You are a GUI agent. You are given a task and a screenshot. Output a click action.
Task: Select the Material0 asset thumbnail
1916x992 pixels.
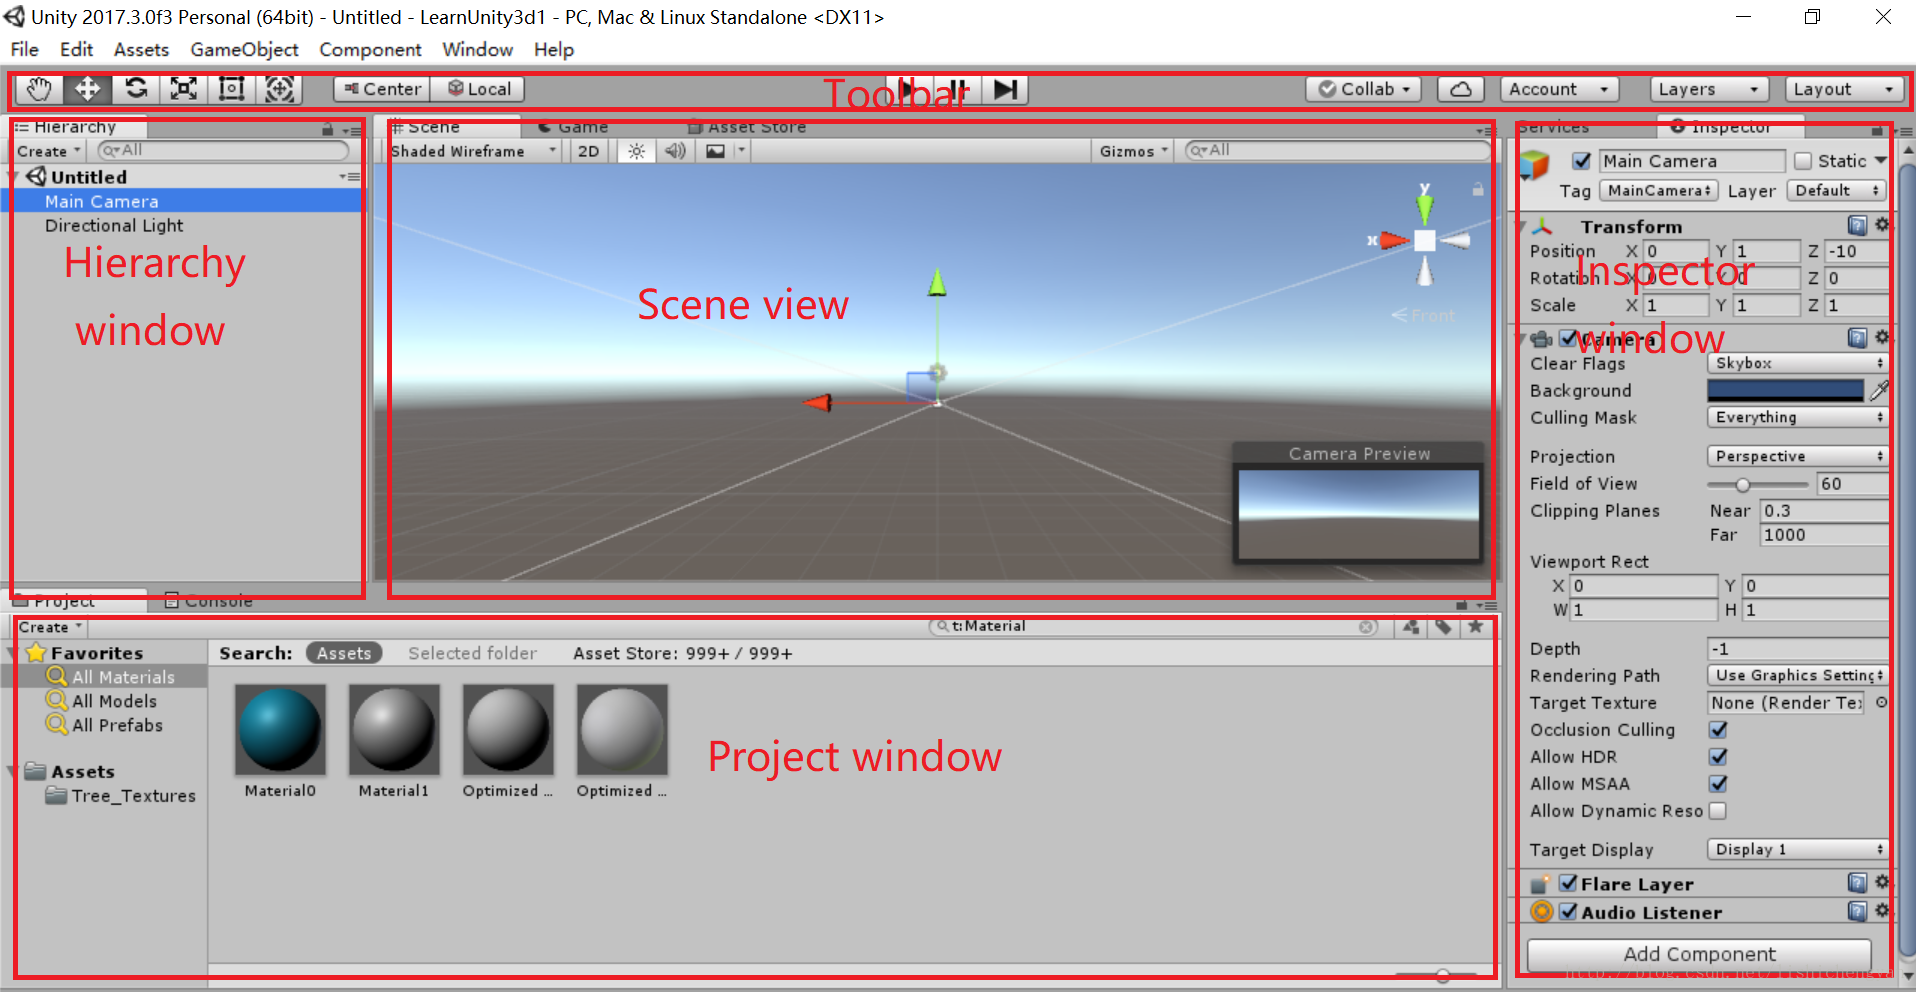click(280, 730)
